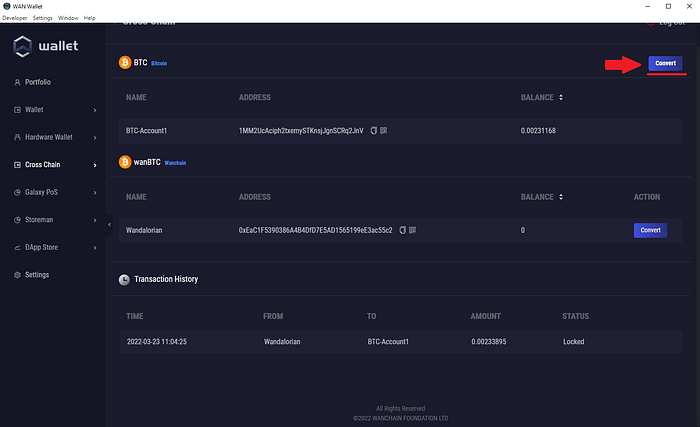700x427 pixels.
Task: Sort BTC accounts by Balance
Action: [559, 97]
